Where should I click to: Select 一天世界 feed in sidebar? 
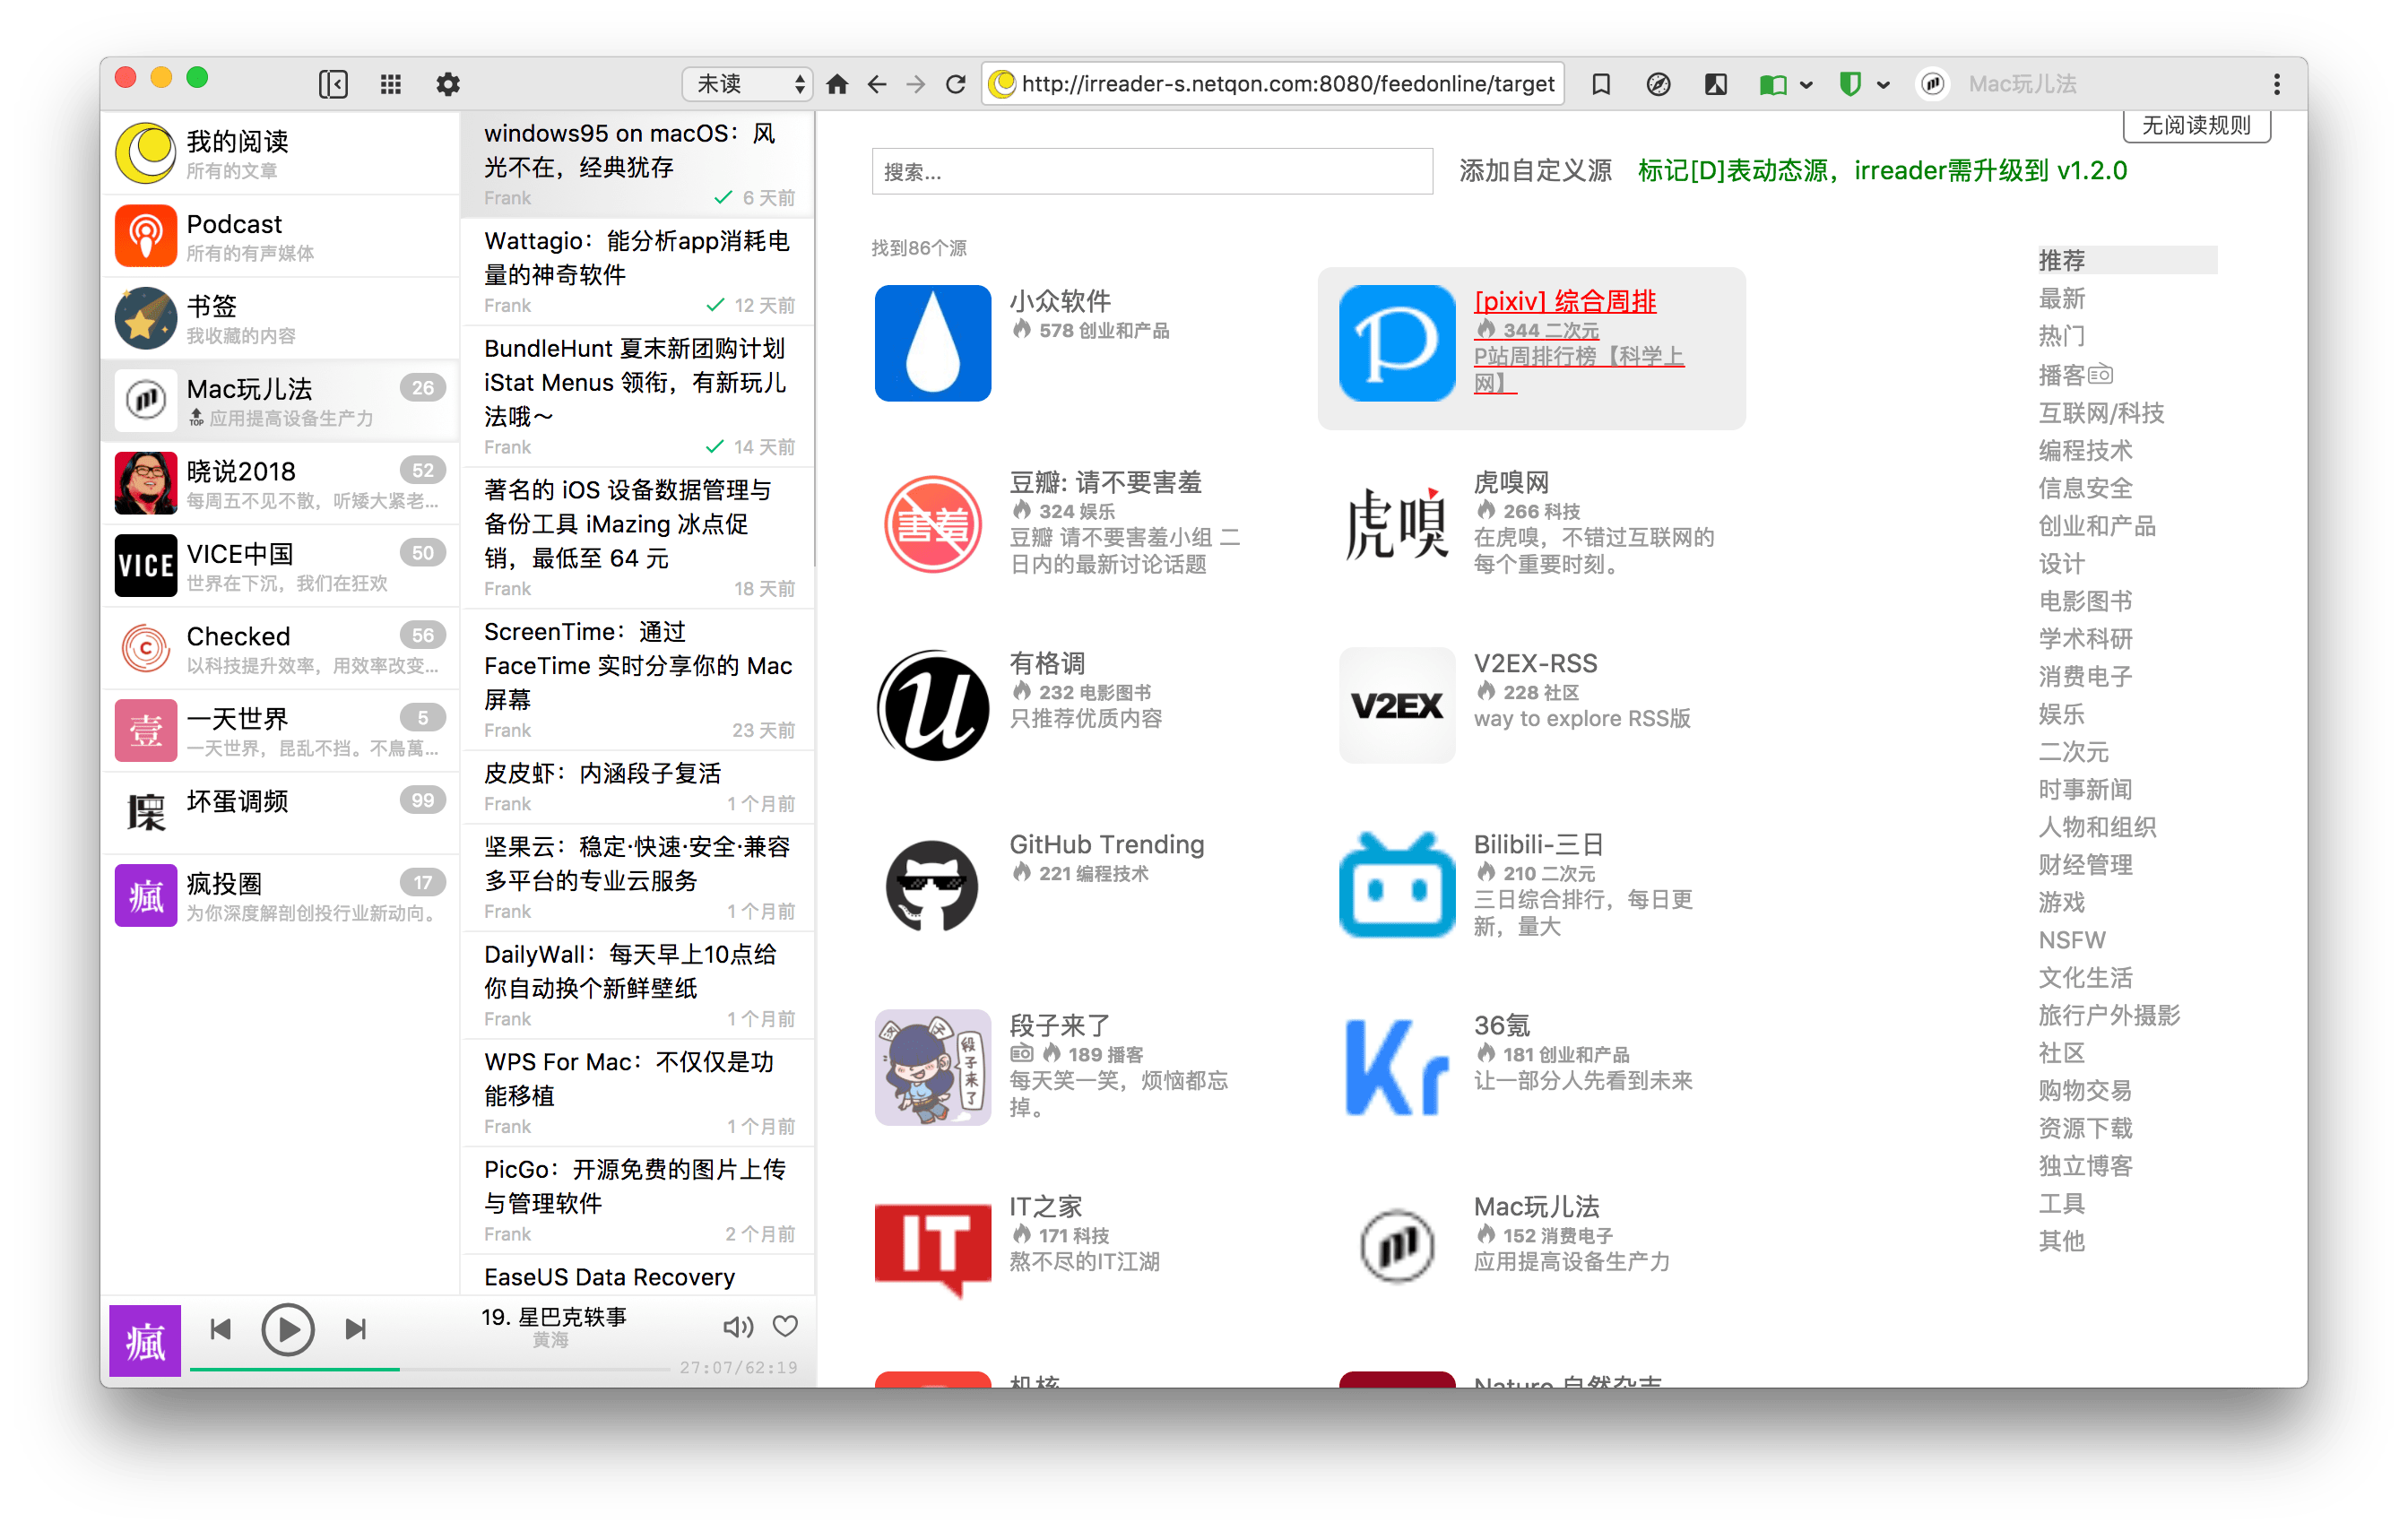280,731
